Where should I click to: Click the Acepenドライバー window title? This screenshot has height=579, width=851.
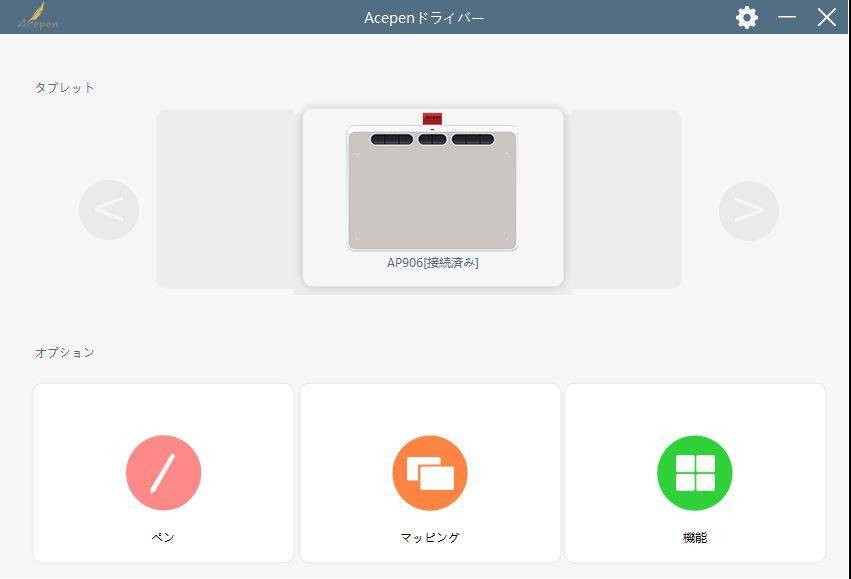coord(424,18)
